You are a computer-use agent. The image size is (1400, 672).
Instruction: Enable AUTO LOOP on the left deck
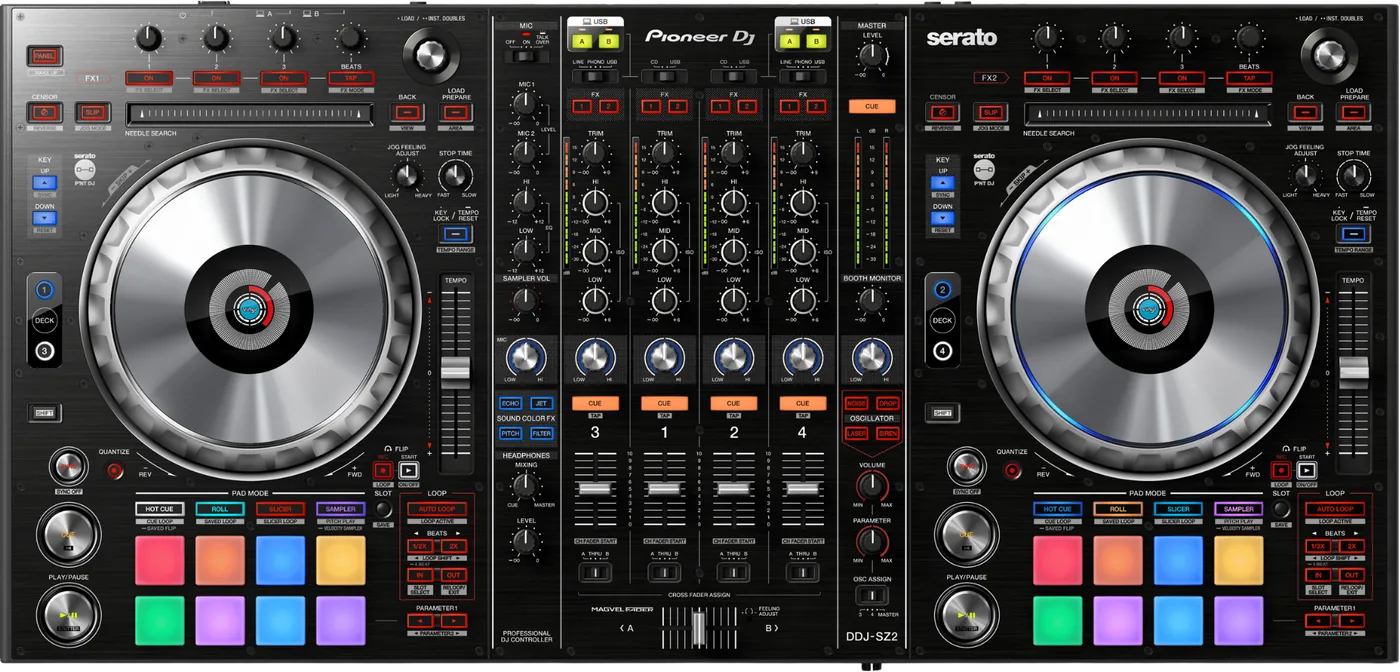pyautogui.click(x=436, y=509)
